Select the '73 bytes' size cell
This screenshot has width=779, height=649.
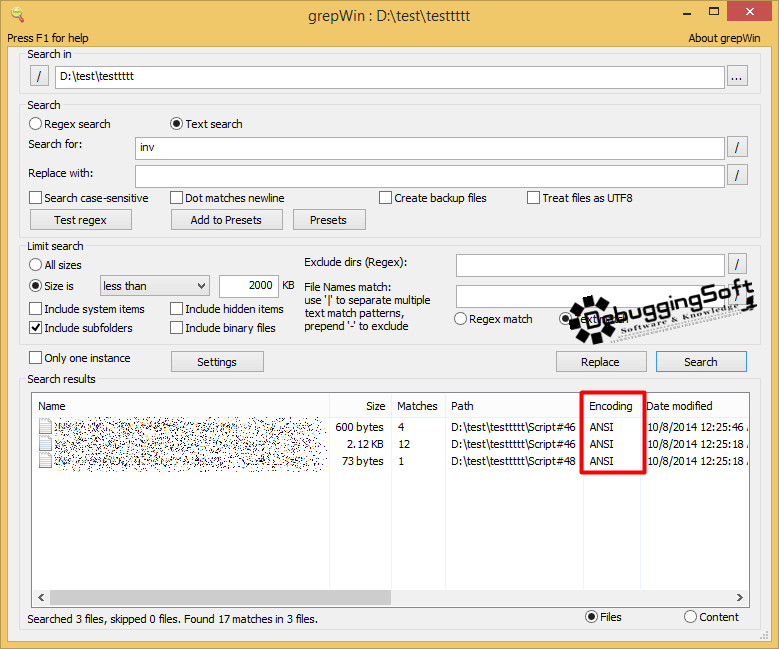pyautogui.click(x=363, y=461)
